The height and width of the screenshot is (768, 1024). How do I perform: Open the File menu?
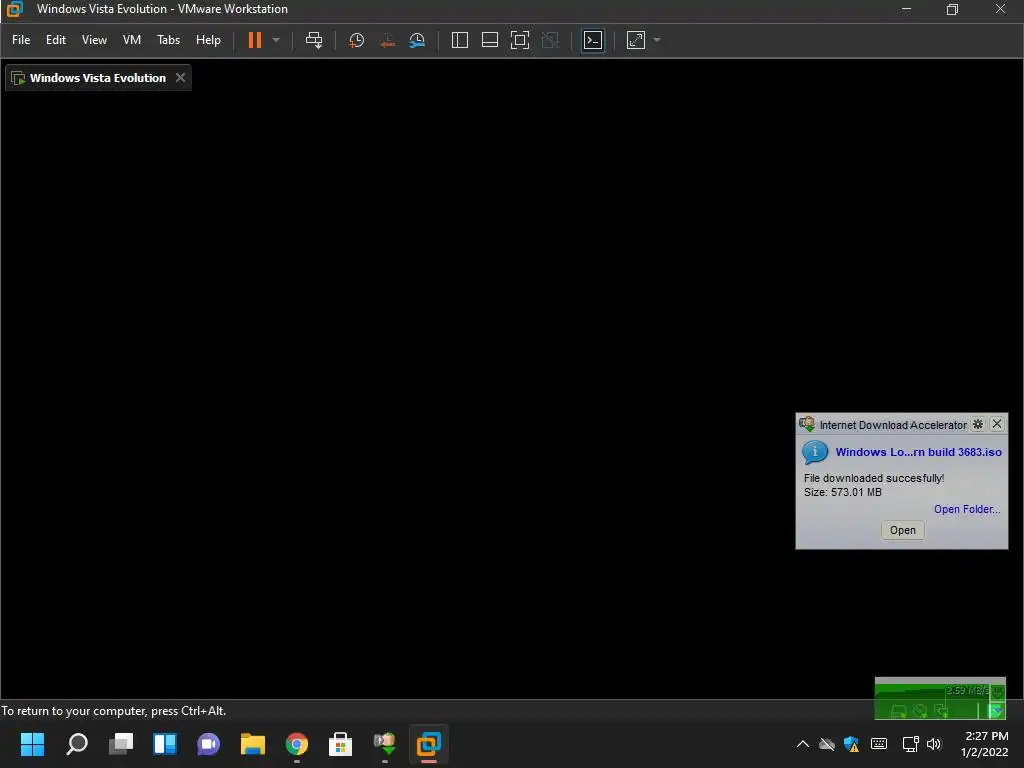21,40
